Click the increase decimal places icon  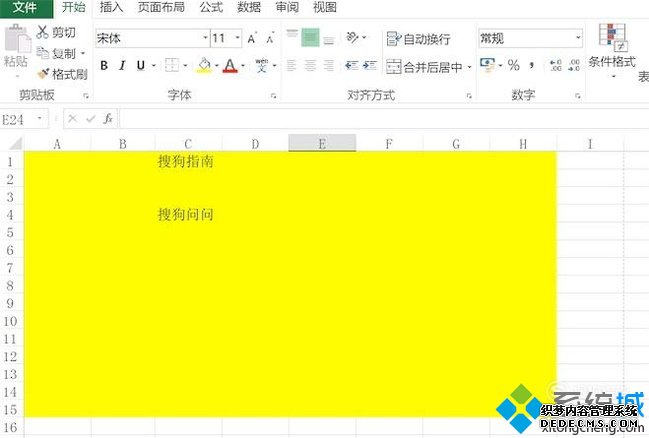pos(555,65)
